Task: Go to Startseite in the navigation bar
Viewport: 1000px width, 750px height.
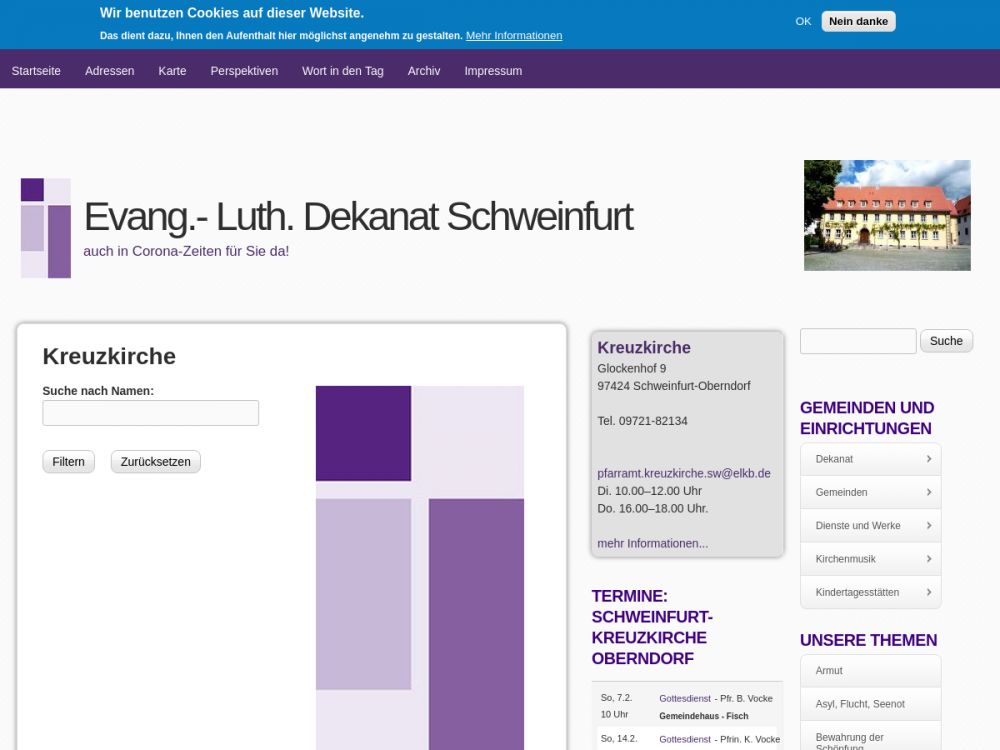Action: coord(36,71)
